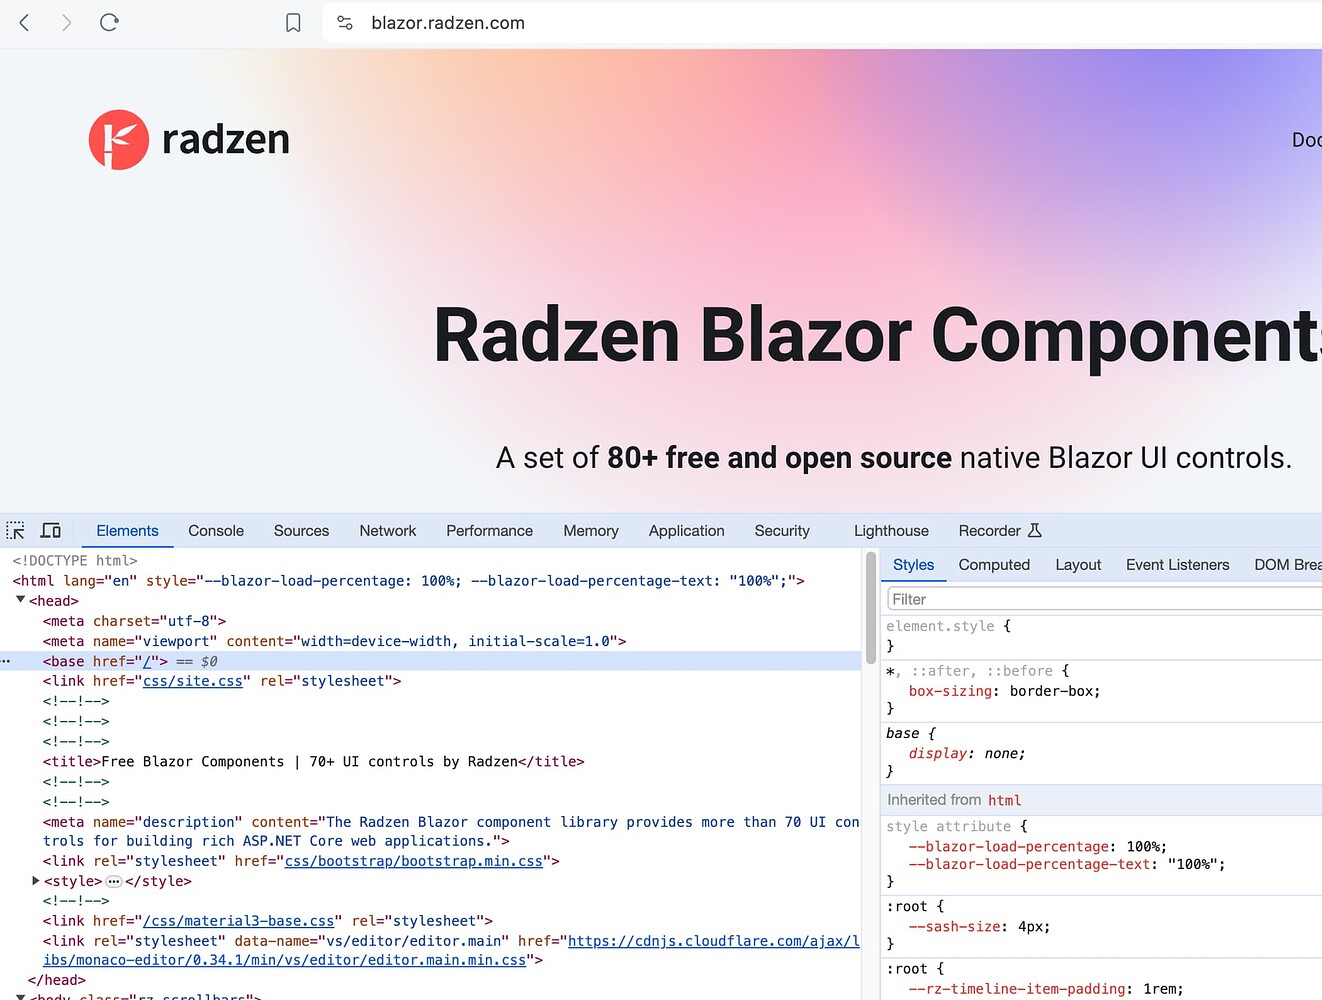Click the material3-base.css link
Screen dimensions: 1322x1000
pyautogui.click(x=239, y=921)
